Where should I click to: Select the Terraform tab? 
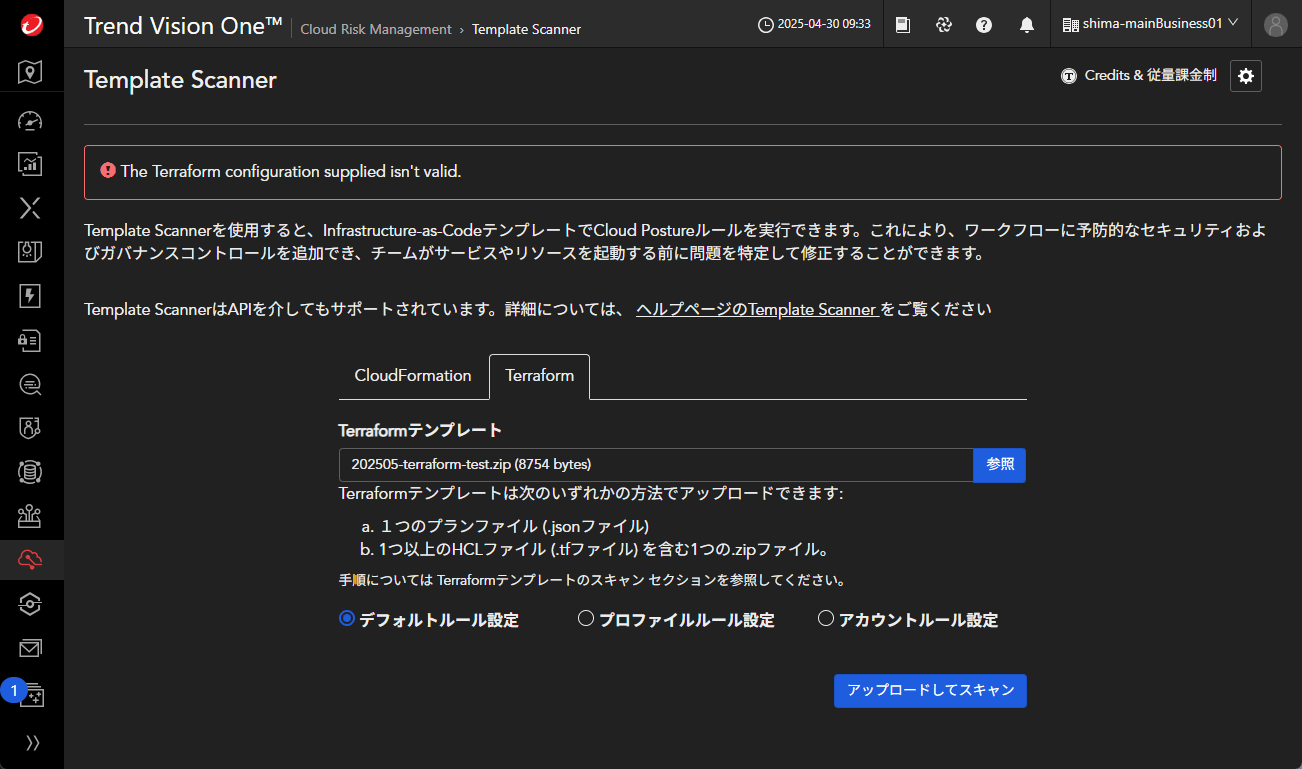click(x=540, y=376)
